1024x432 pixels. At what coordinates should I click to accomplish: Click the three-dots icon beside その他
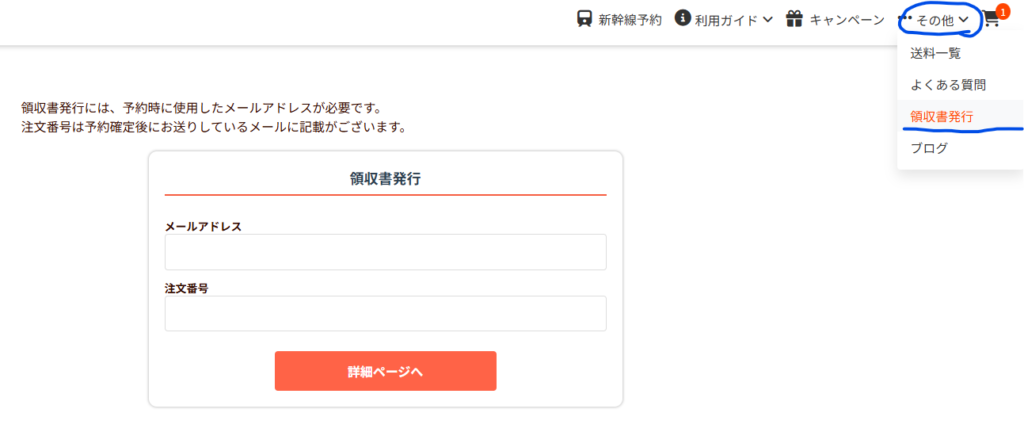906,17
